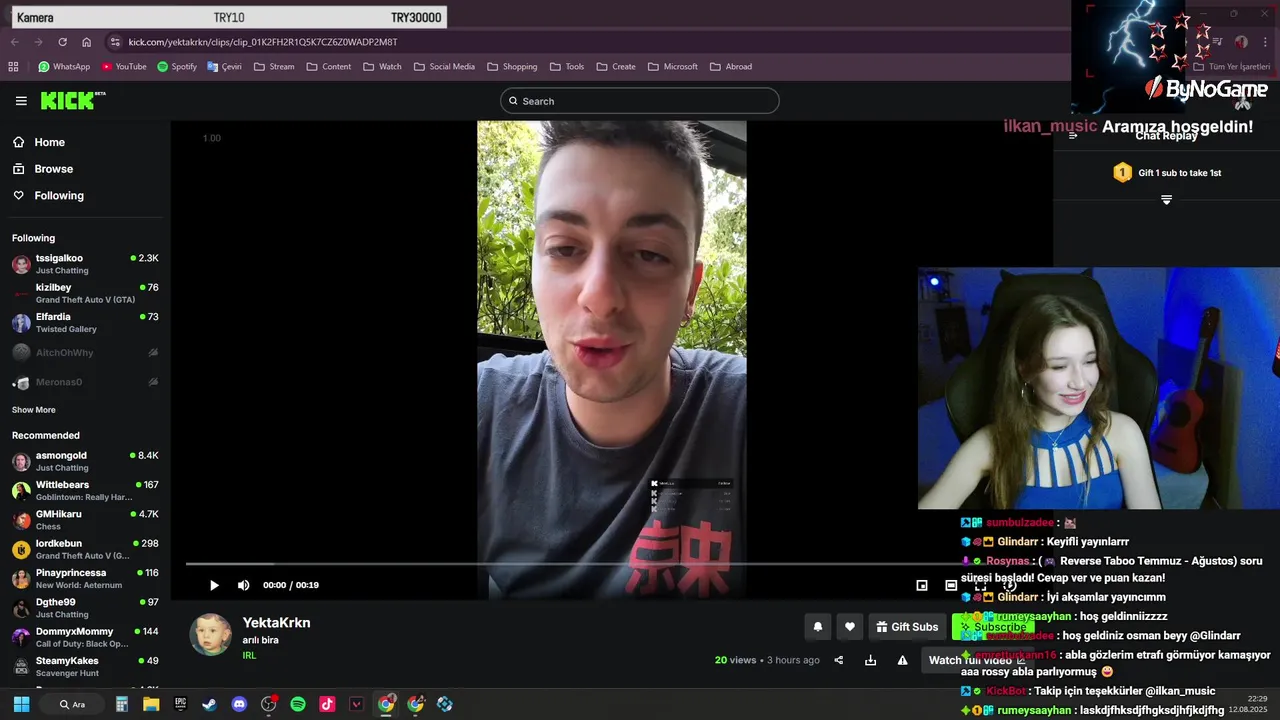
Task: Click the address bar URL
Action: (x=263, y=42)
